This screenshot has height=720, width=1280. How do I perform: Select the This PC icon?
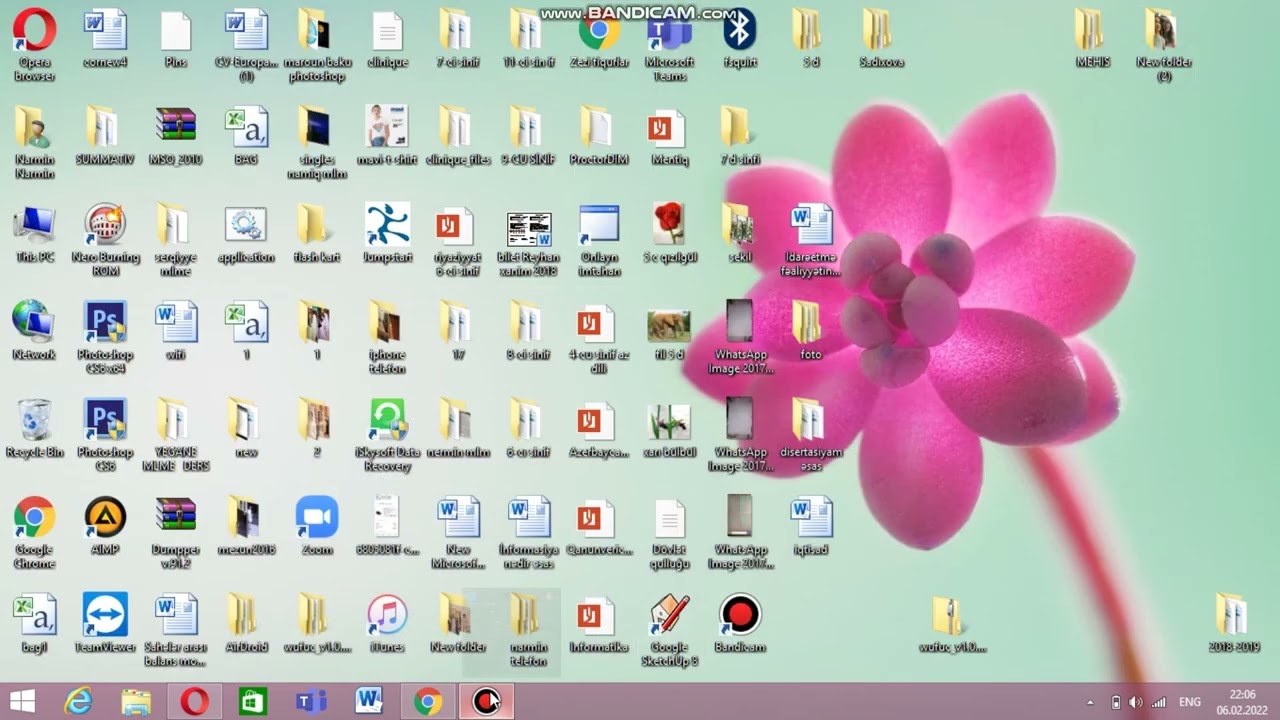coord(34,233)
